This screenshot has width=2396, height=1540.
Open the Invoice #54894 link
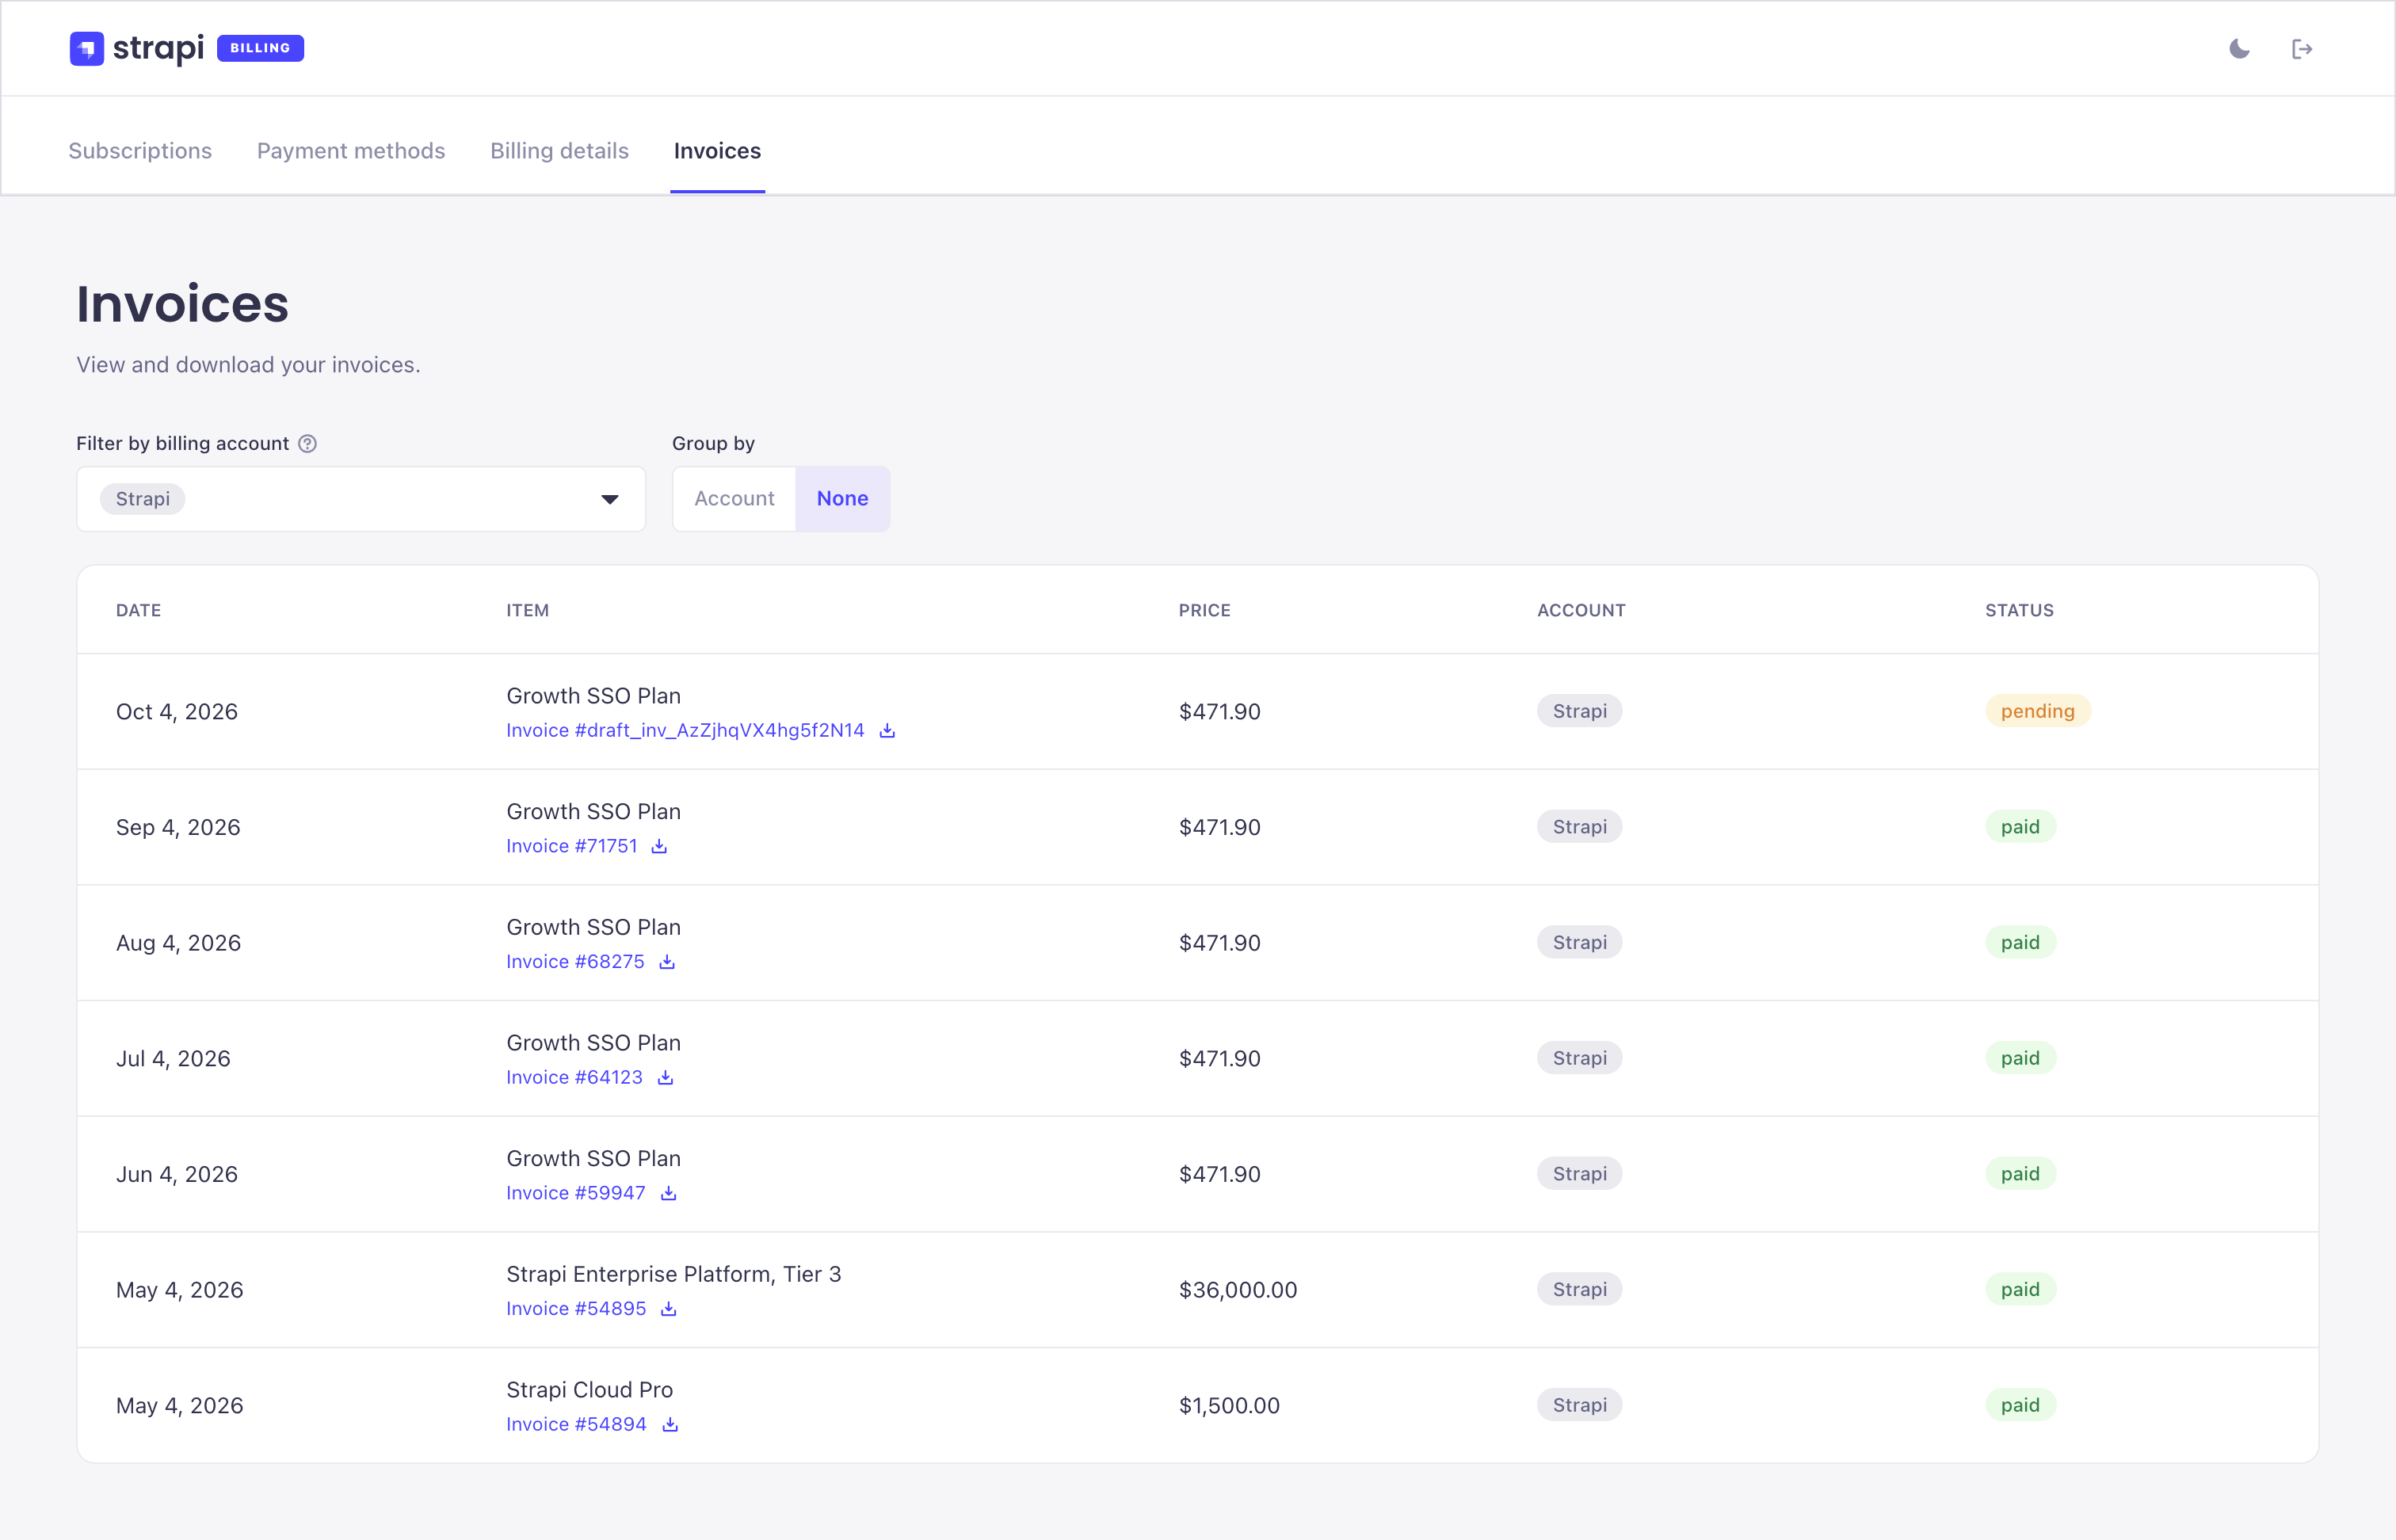pos(576,1424)
